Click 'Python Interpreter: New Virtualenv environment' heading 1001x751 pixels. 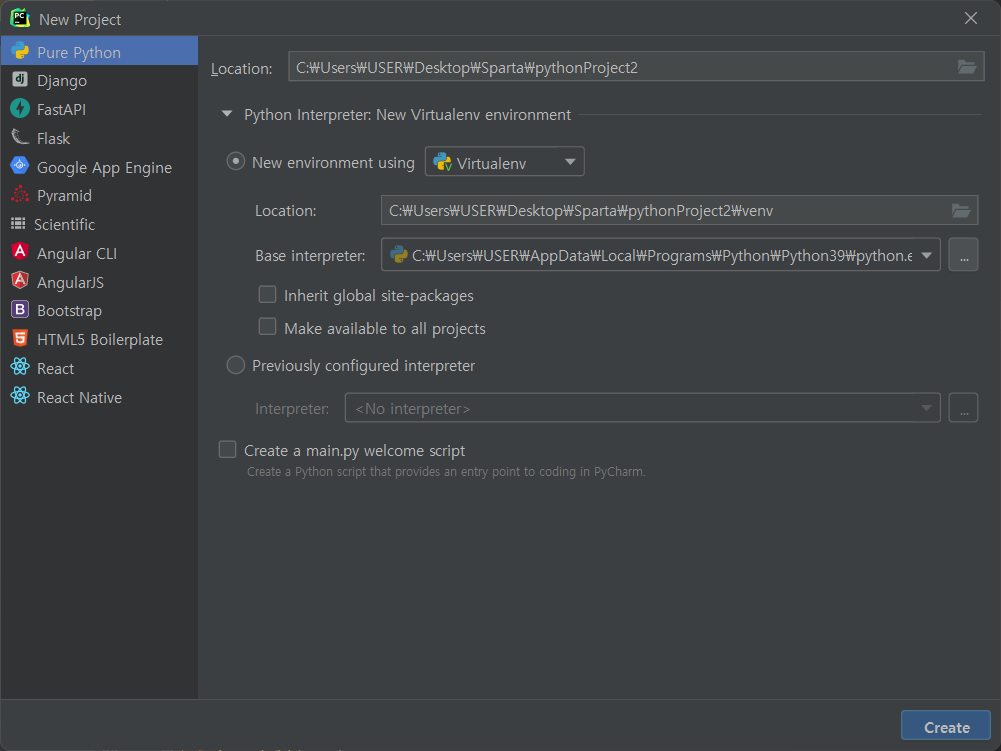(x=407, y=115)
